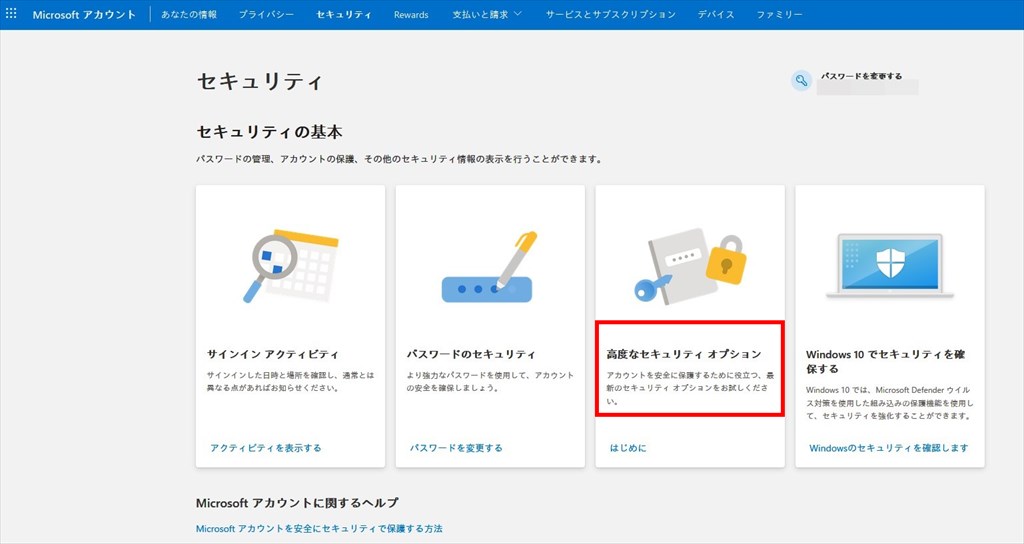1024x544 pixels.
Task: Click the アクティビティを表示する link
Action: (266, 448)
